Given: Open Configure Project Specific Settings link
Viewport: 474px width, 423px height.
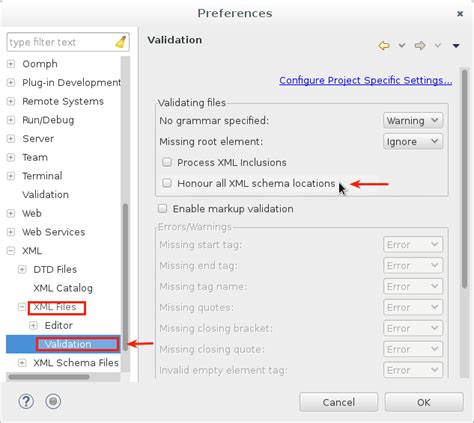Looking at the screenshot, I should tap(366, 80).
